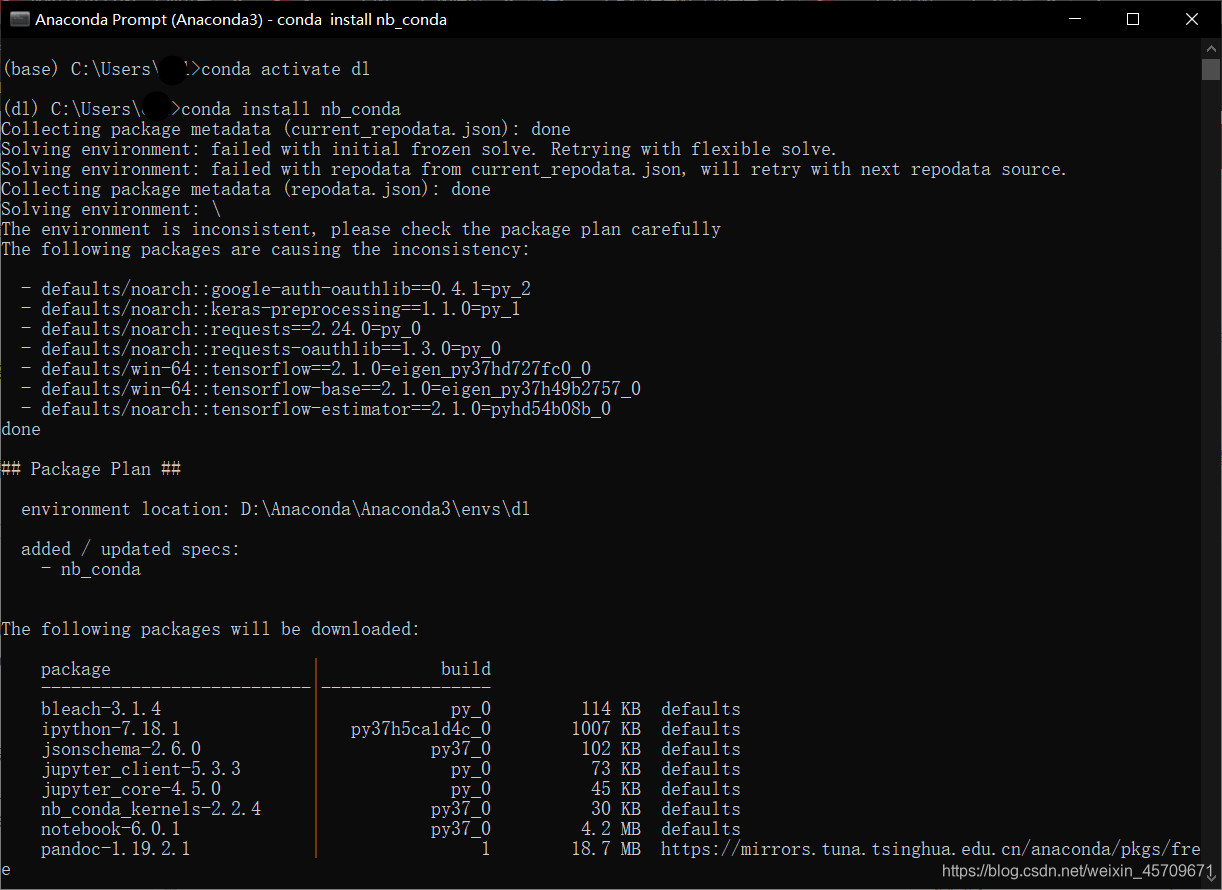Click the '18.7 MB' size value

point(606,849)
